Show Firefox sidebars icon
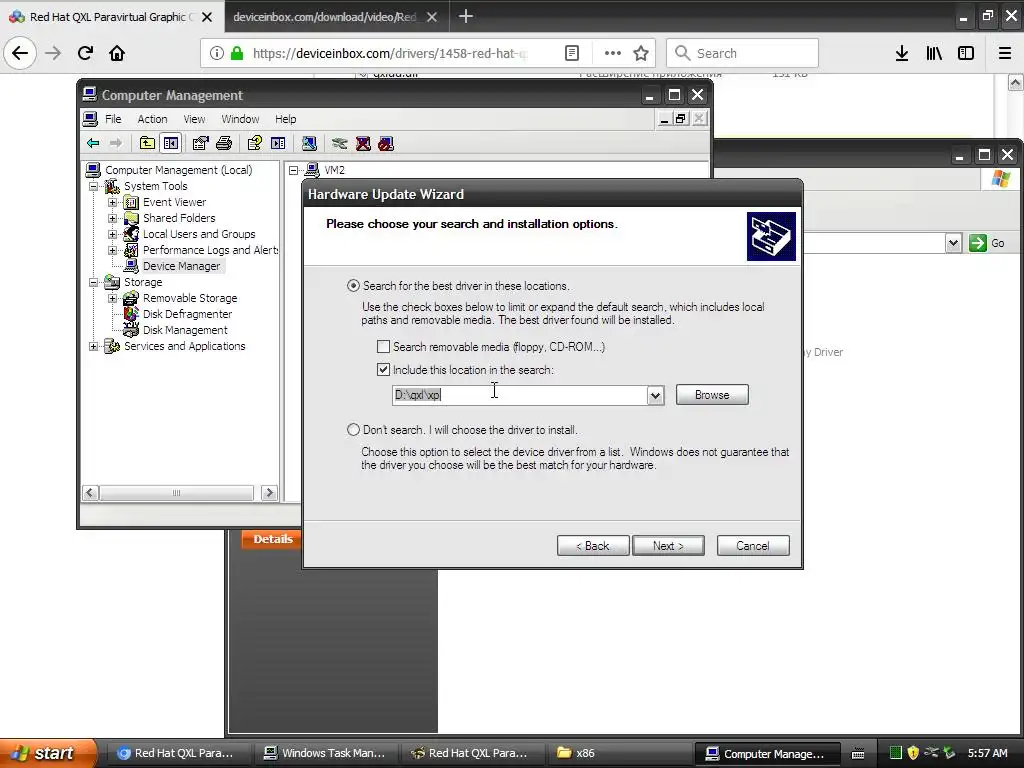1024x768 pixels. (966, 53)
